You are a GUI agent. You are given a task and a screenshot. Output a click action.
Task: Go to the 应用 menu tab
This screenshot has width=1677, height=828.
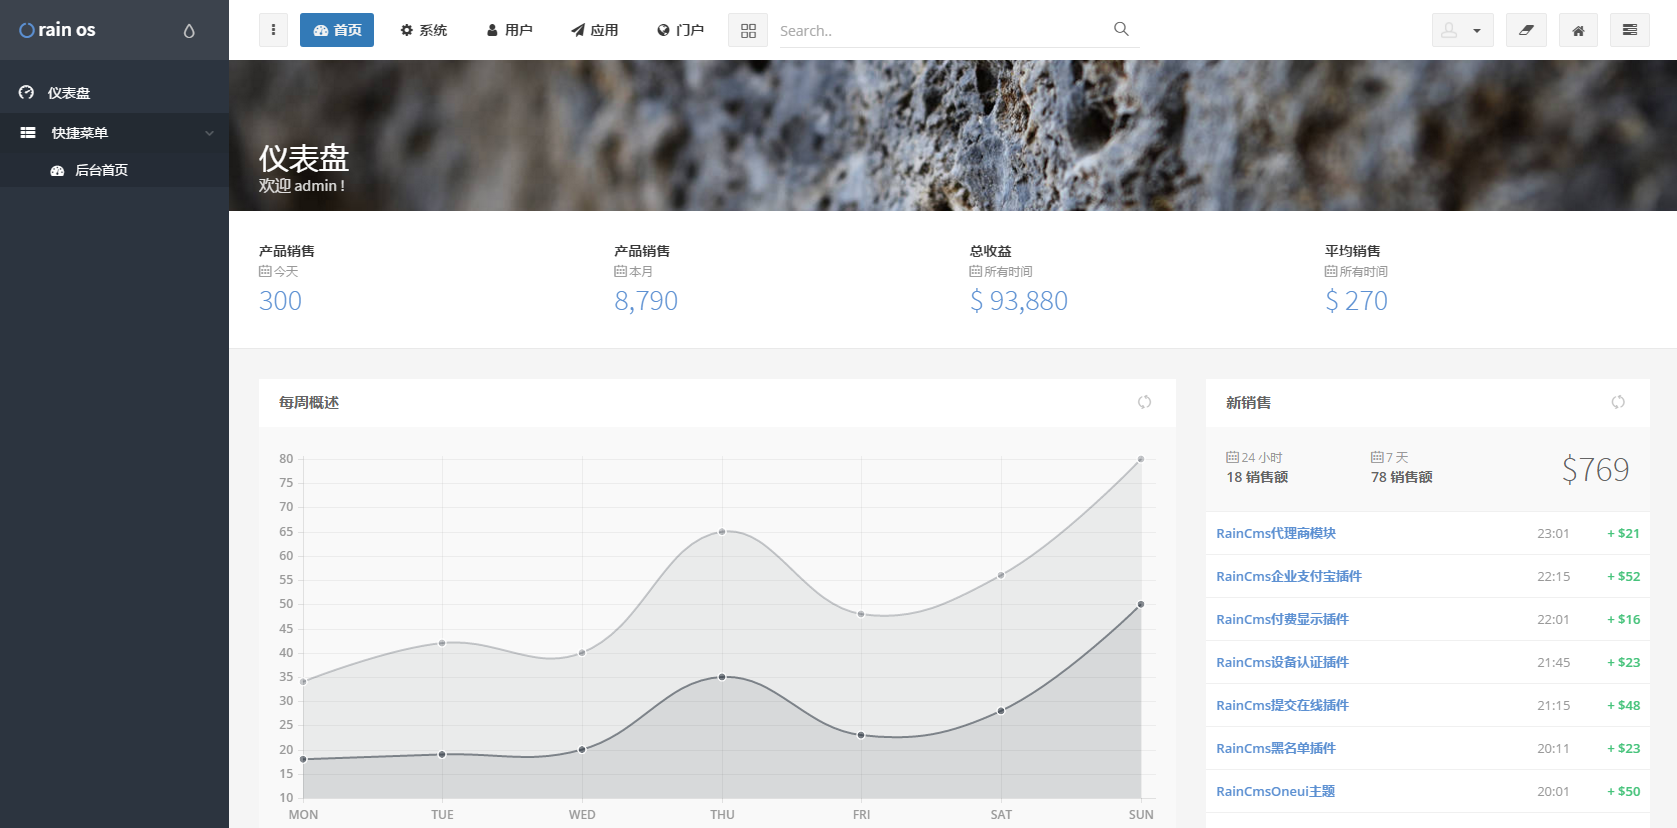(x=595, y=30)
